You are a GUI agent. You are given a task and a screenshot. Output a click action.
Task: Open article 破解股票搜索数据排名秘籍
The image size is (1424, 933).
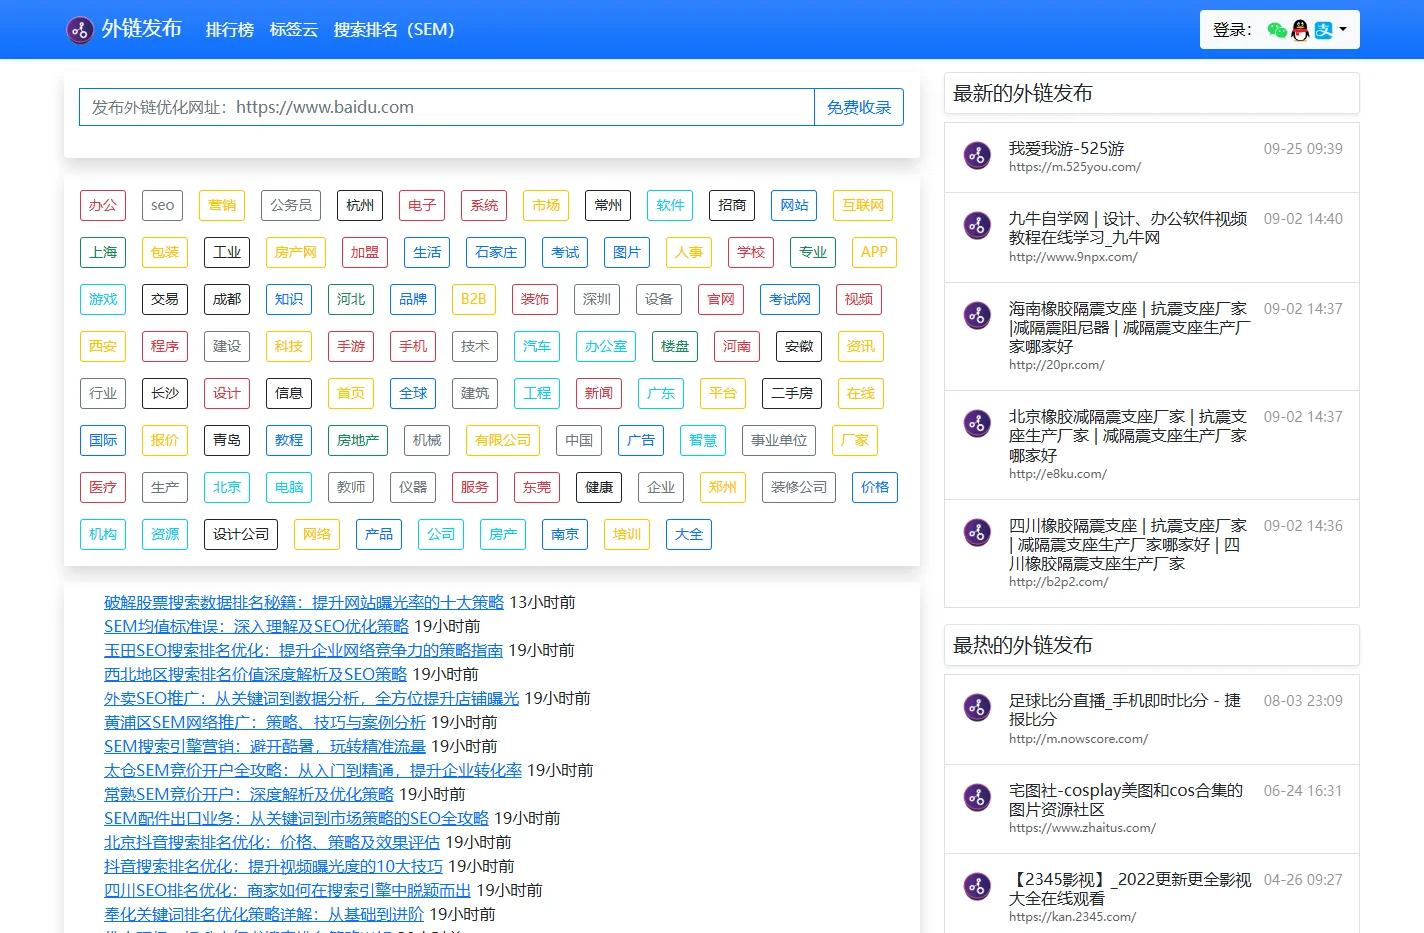point(304,602)
